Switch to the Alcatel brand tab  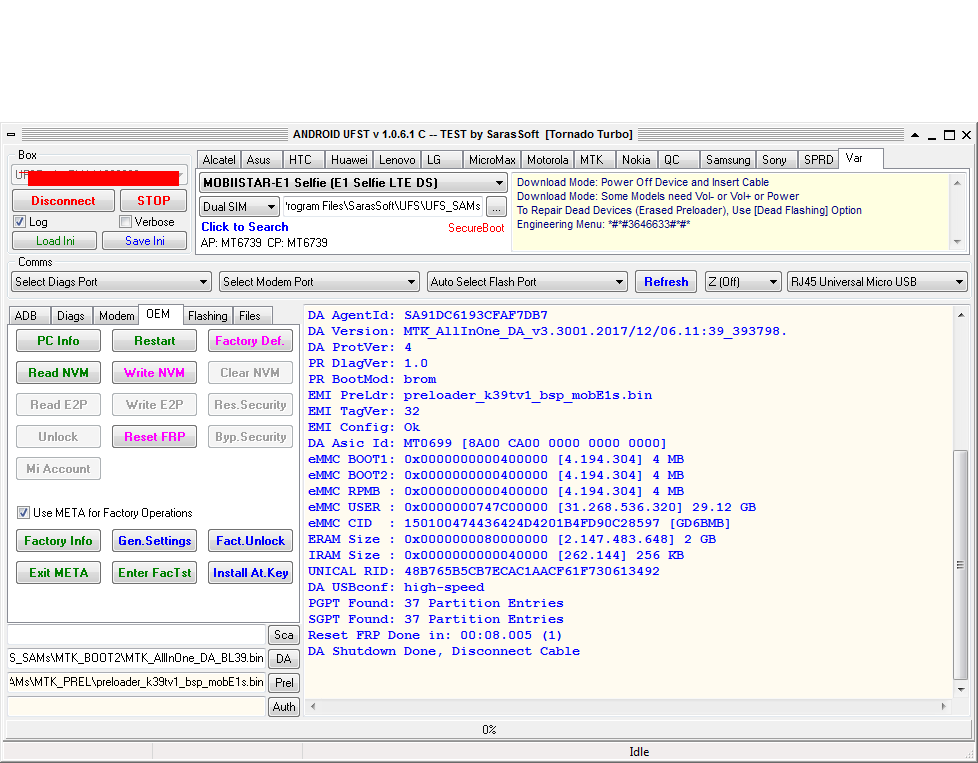pos(219,160)
